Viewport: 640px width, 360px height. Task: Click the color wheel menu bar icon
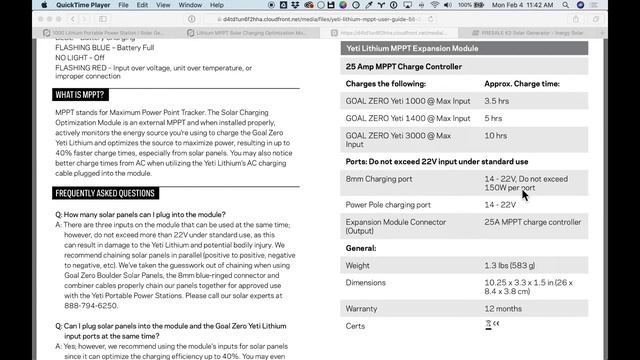pyautogui.click(x=343, y=5)
